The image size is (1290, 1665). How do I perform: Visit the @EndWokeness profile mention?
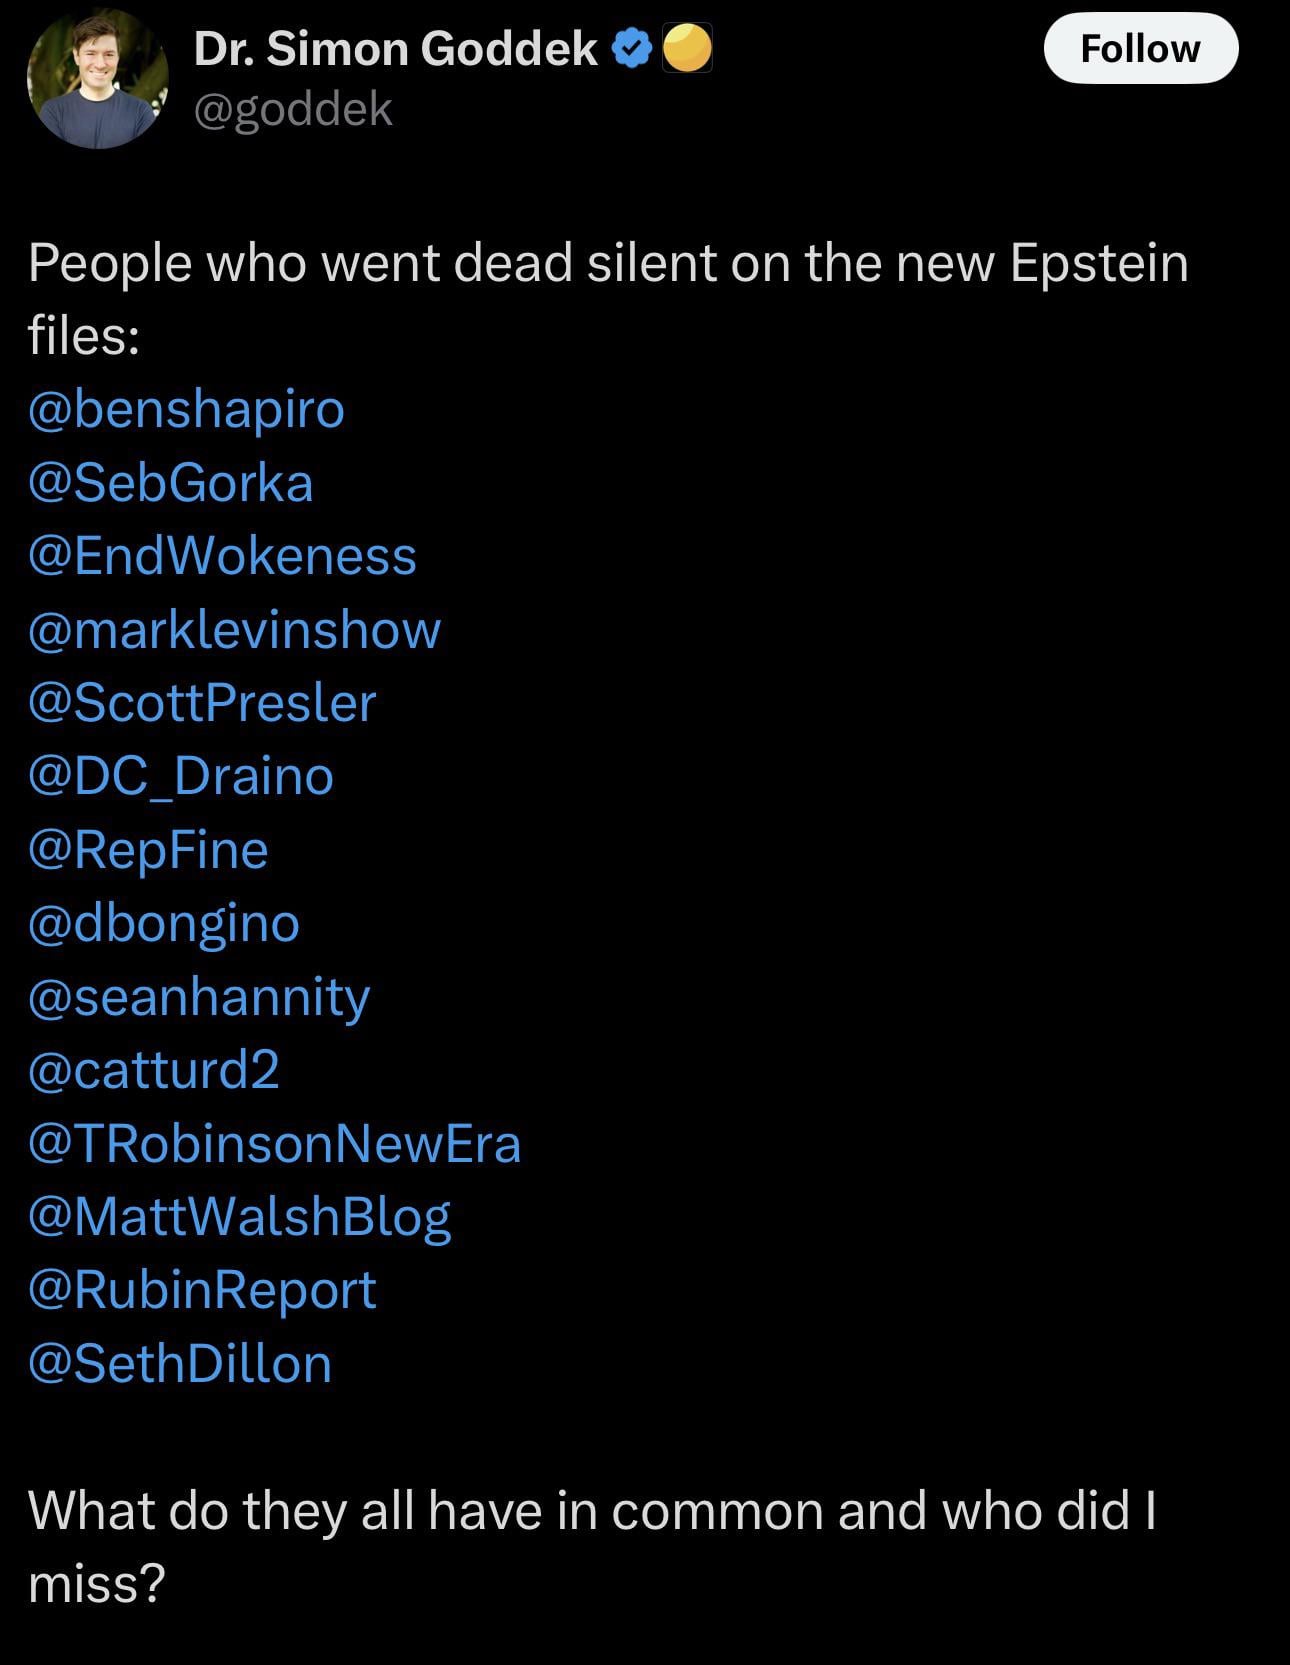click(x=222, y=556)
